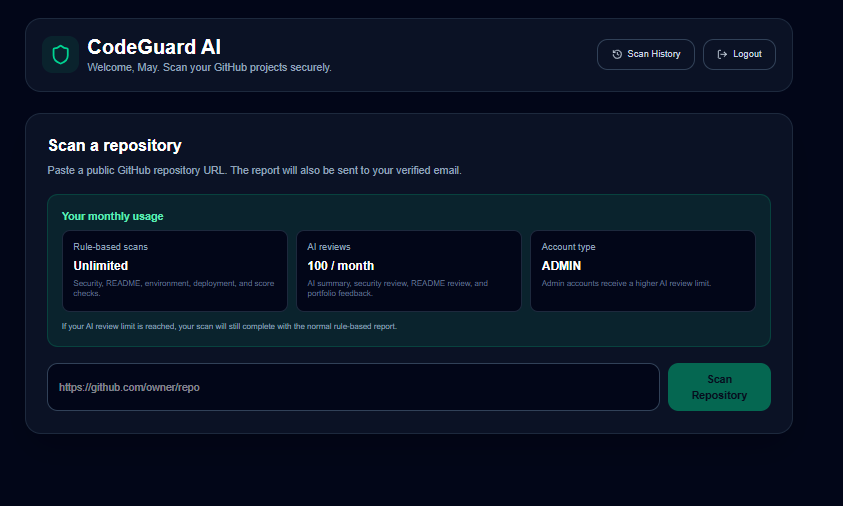Click the 'Rule-based scans' label

[x=111, y=247]
